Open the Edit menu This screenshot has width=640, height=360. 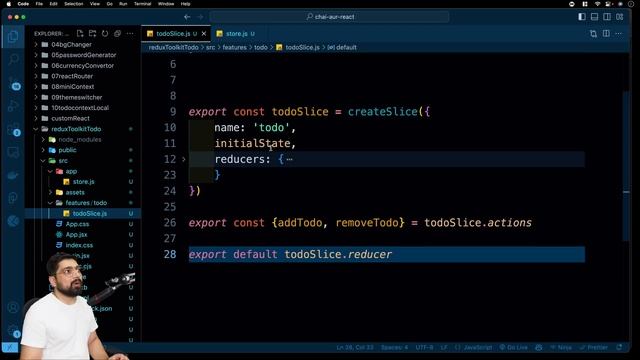tap(53, 4)
